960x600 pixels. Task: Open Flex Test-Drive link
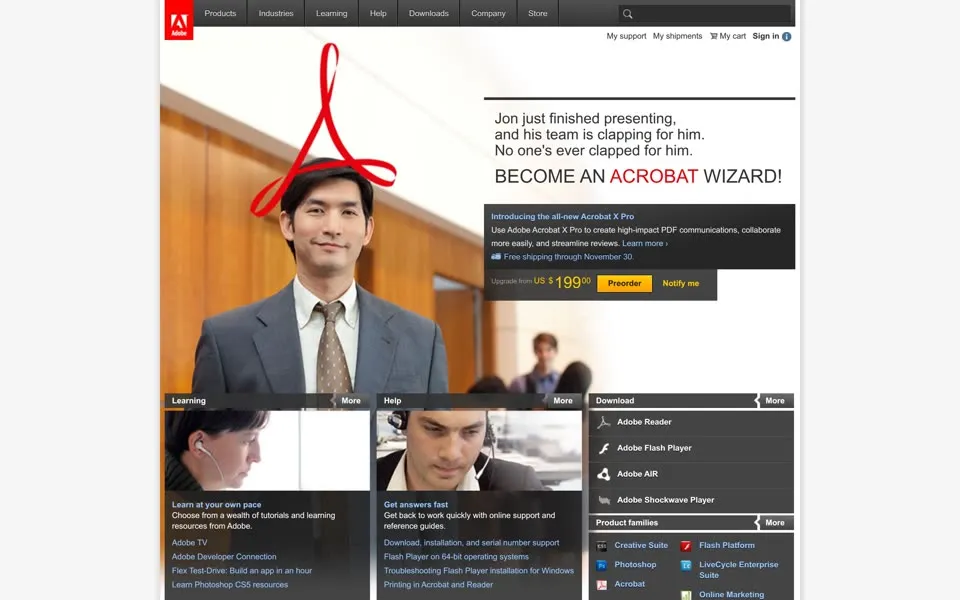point(242,571)
